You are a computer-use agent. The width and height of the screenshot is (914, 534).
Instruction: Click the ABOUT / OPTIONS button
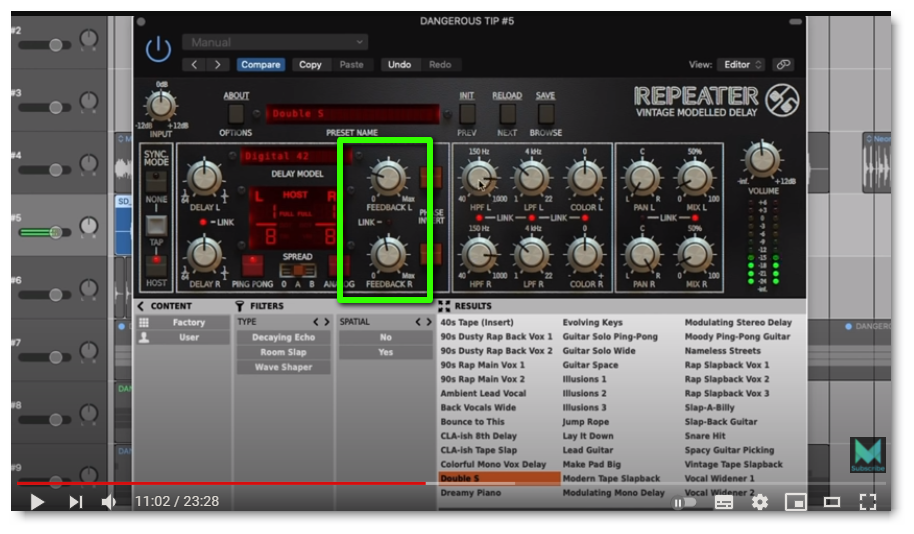click(235, 114)
